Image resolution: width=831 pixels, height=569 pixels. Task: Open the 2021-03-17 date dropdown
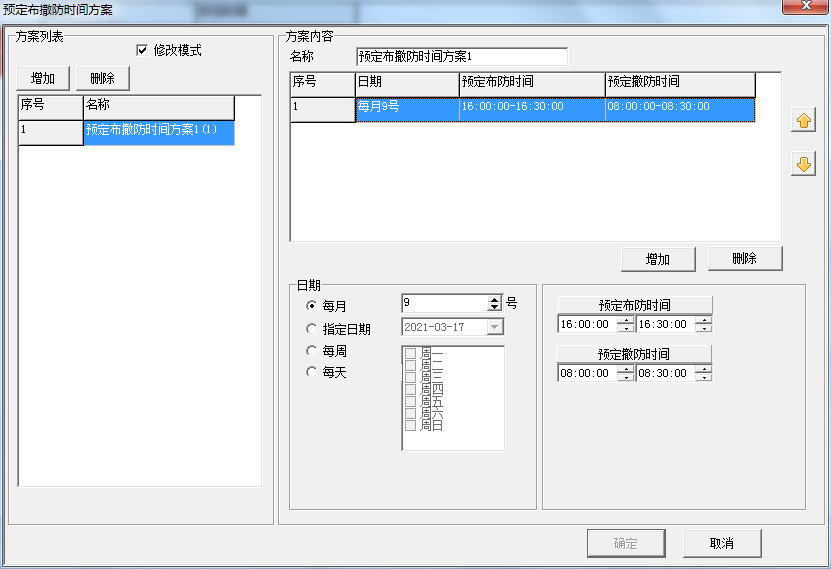(495, 327)
